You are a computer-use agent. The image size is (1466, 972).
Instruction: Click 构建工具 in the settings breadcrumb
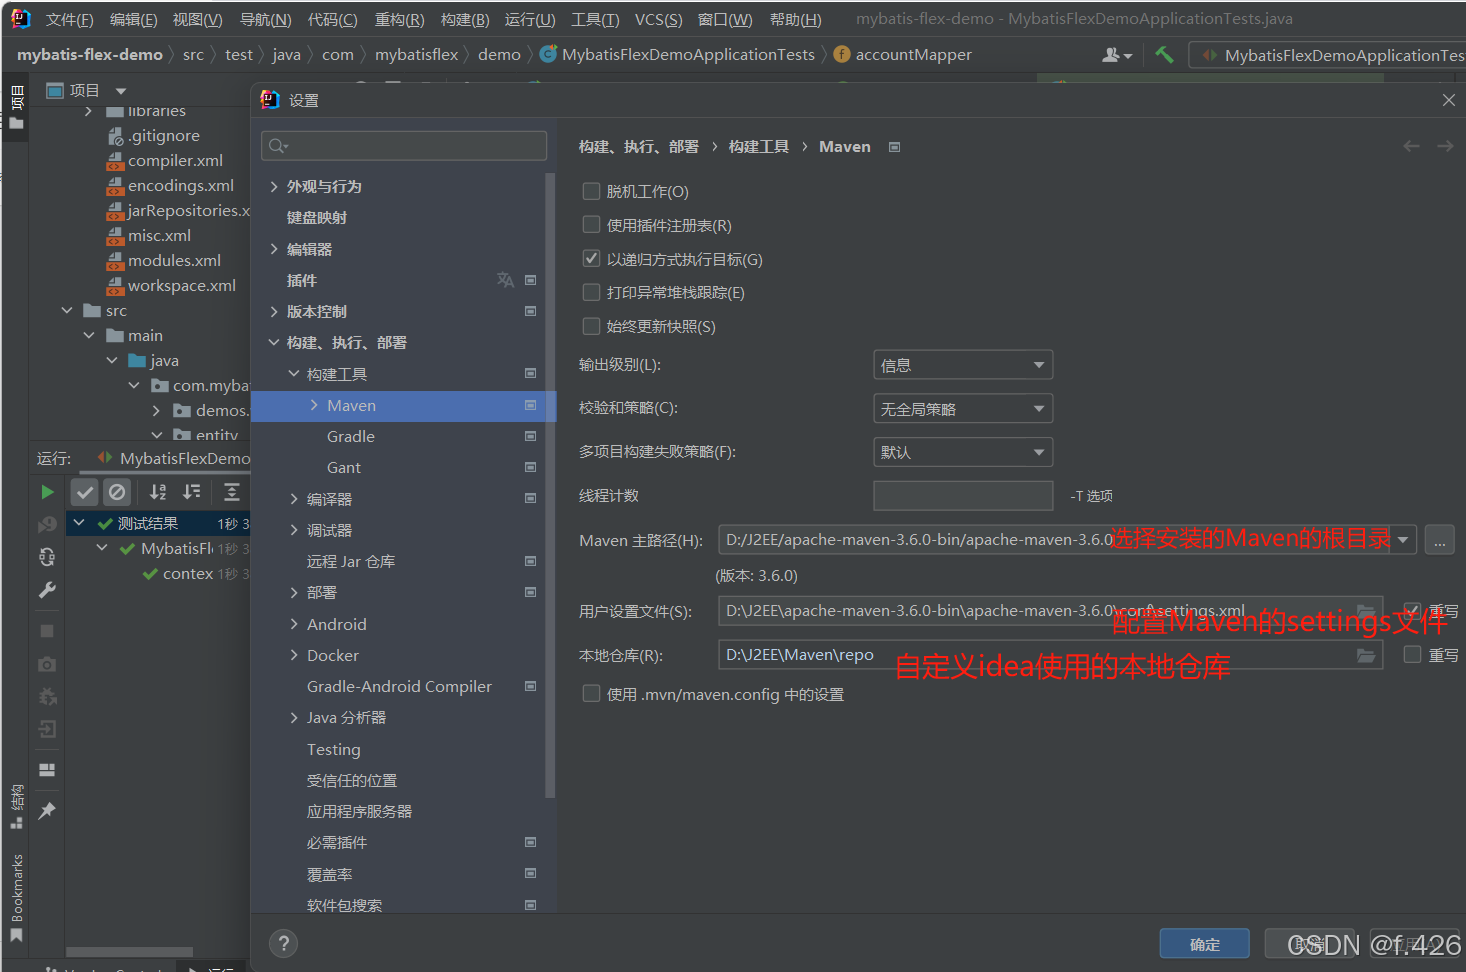pos(759,147)
